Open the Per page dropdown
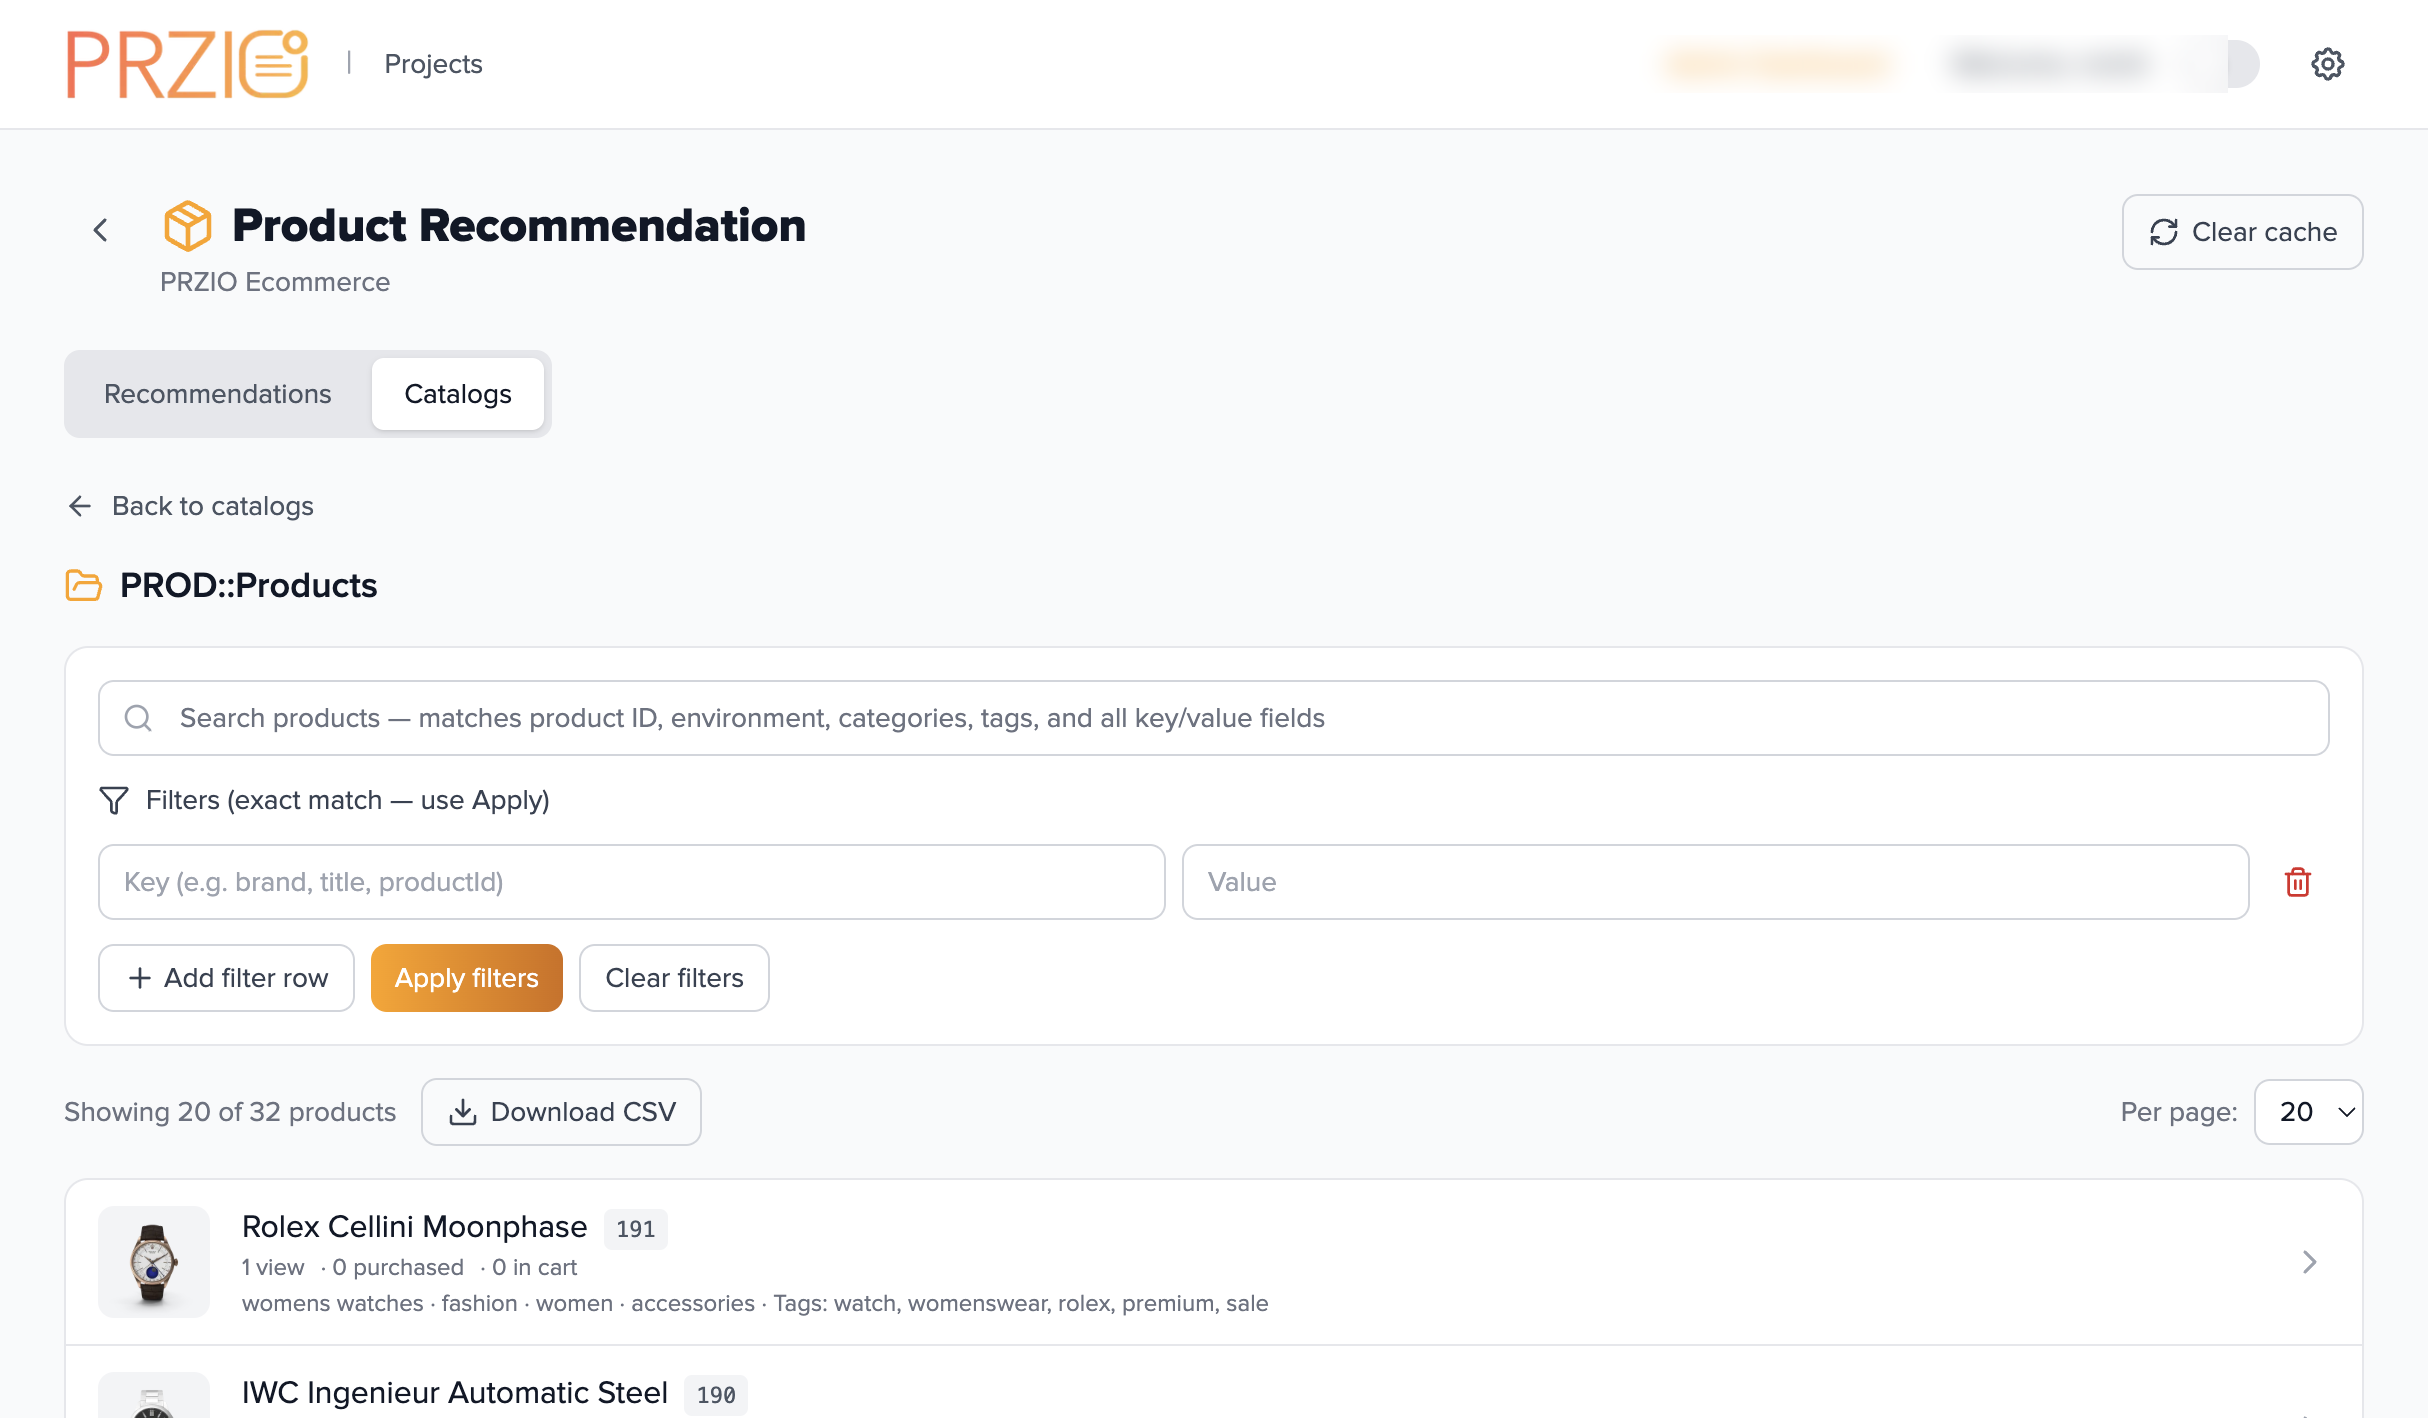This screenshot has height=1418, width=2428. tap(2308, 1112)
